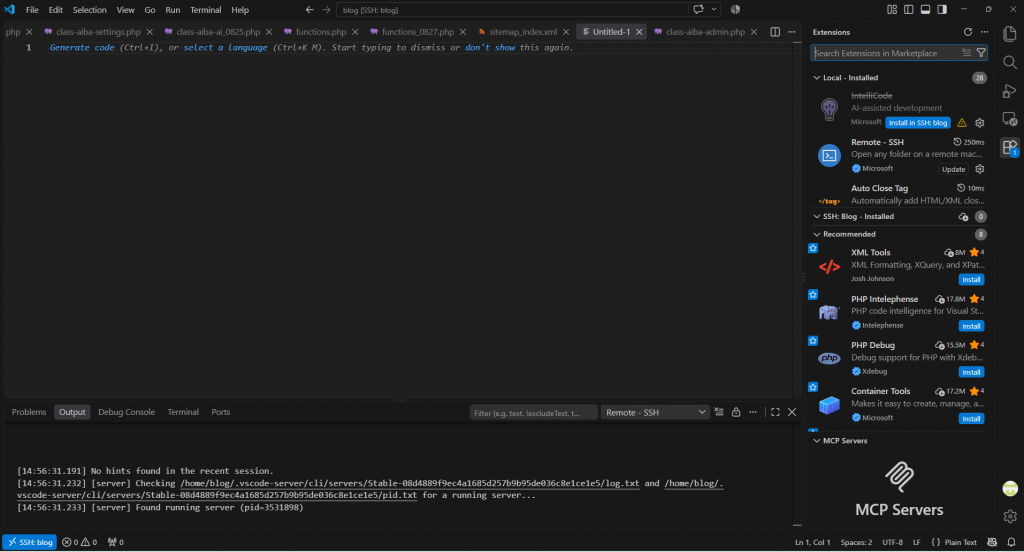This screenshot has height=552, width=1024.
Task: Open manage gear for Remote - SSH extension
Action: pyautogui.click(x=980, y=169)
